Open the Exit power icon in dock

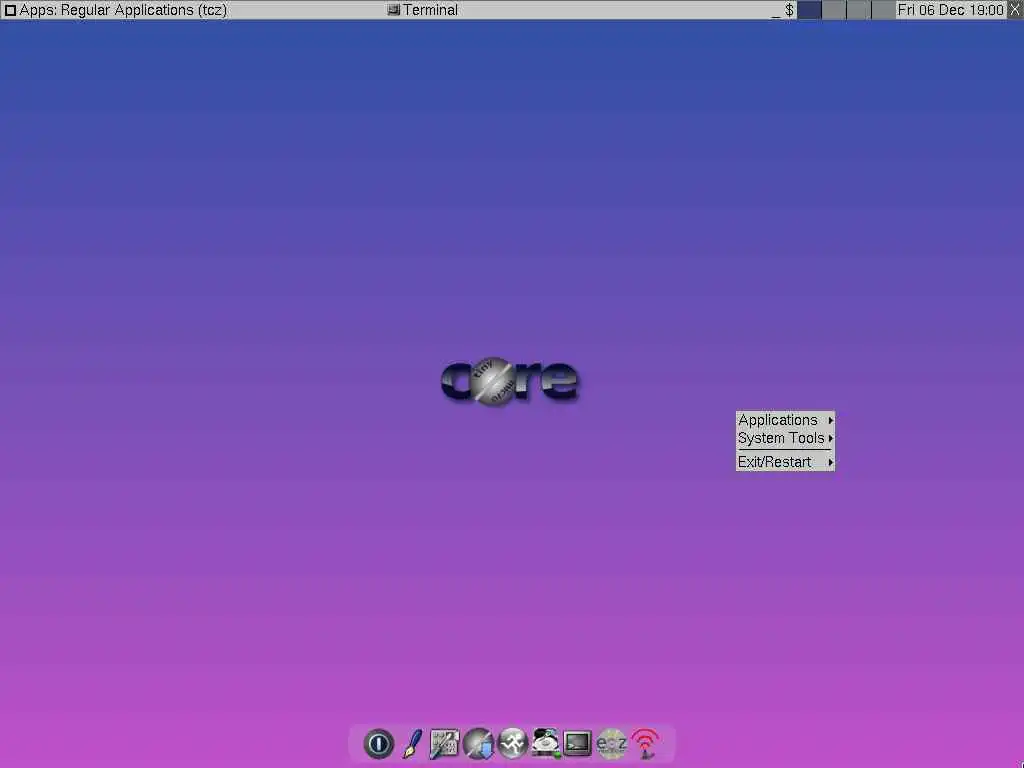click(x=379, y=743)
